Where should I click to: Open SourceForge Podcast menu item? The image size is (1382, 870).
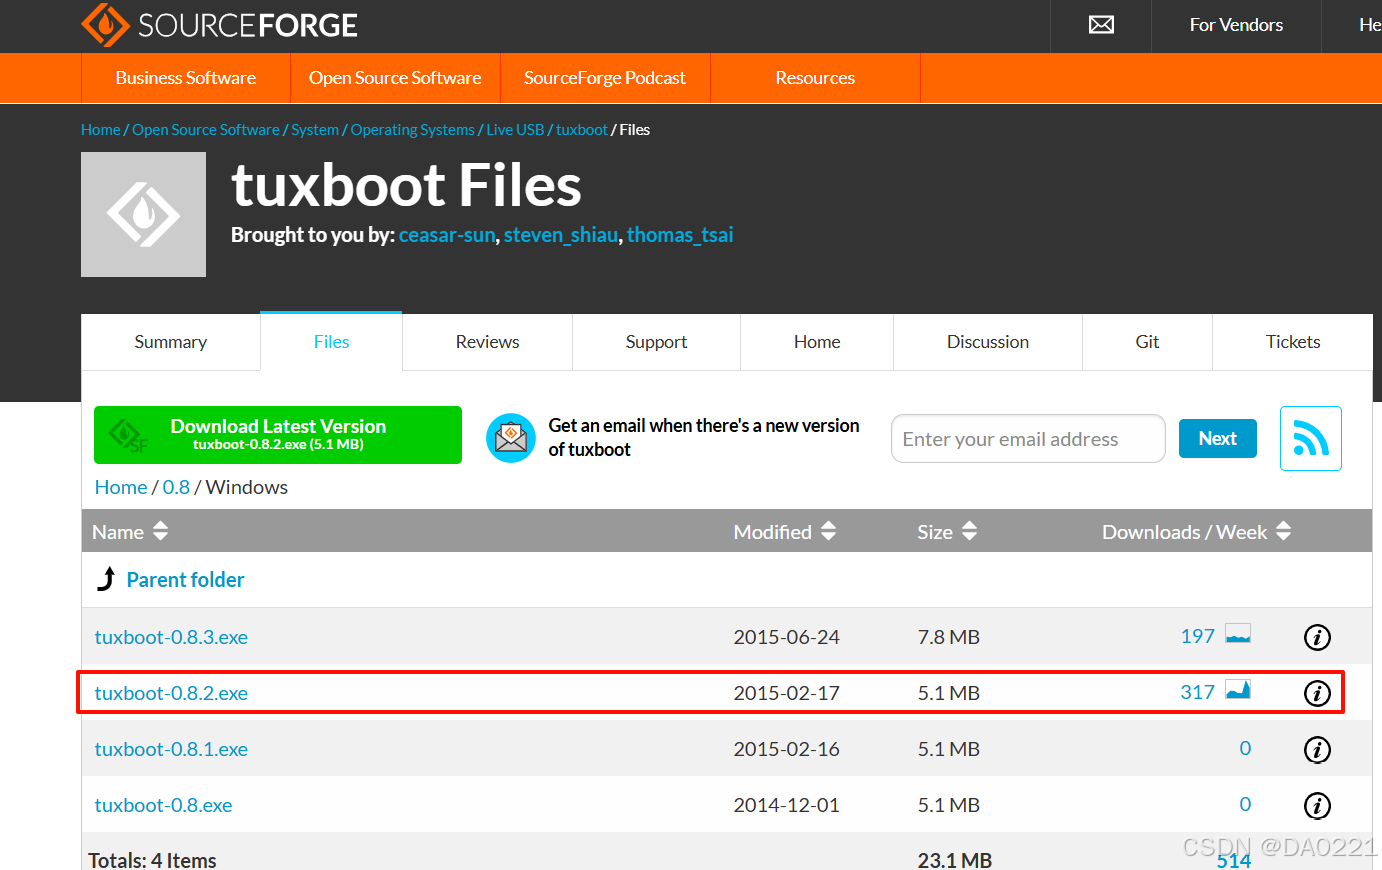(605, 78)
